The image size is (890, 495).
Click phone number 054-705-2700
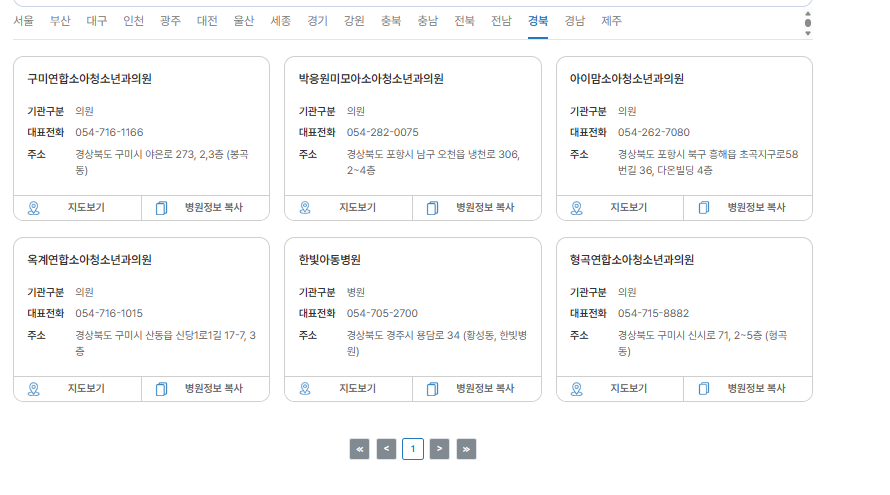pyautogui.click(x=382, y=313)
